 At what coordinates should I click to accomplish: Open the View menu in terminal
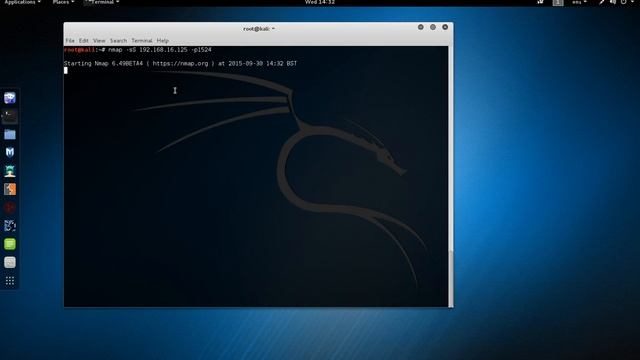tap(99, 41)
